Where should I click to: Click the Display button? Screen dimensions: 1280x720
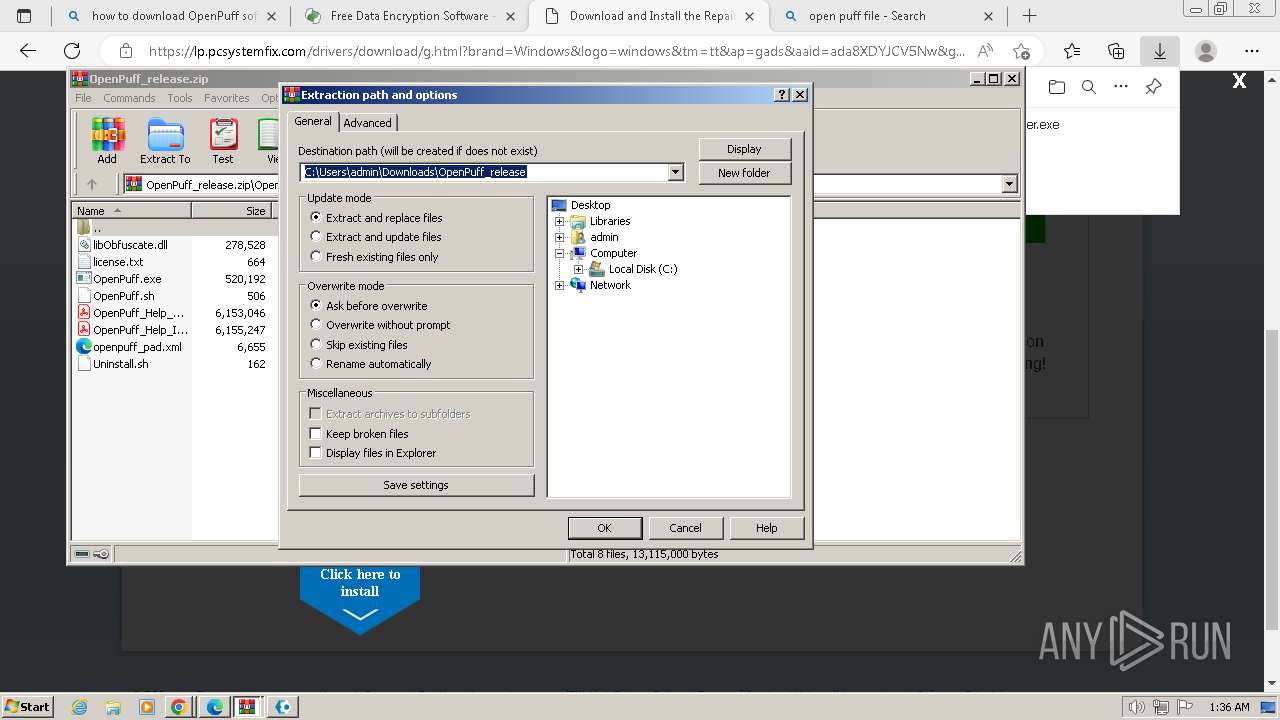(744, 149)
